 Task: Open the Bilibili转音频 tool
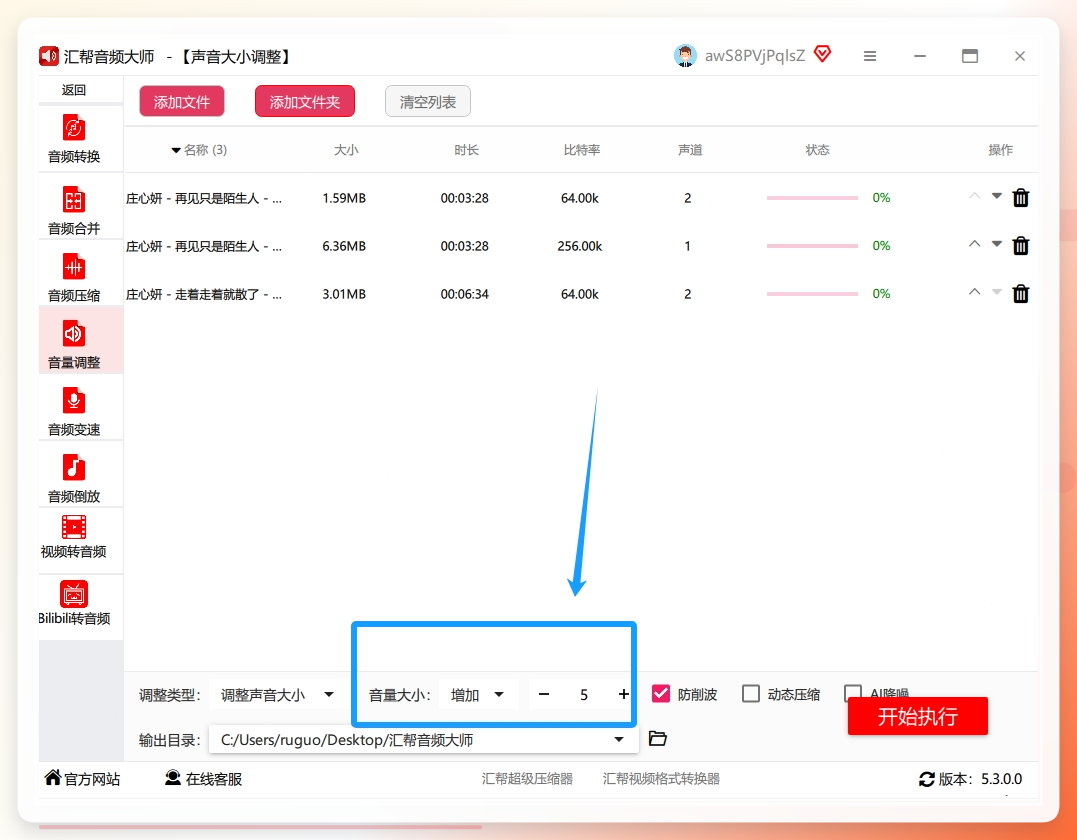pos(74,603)
